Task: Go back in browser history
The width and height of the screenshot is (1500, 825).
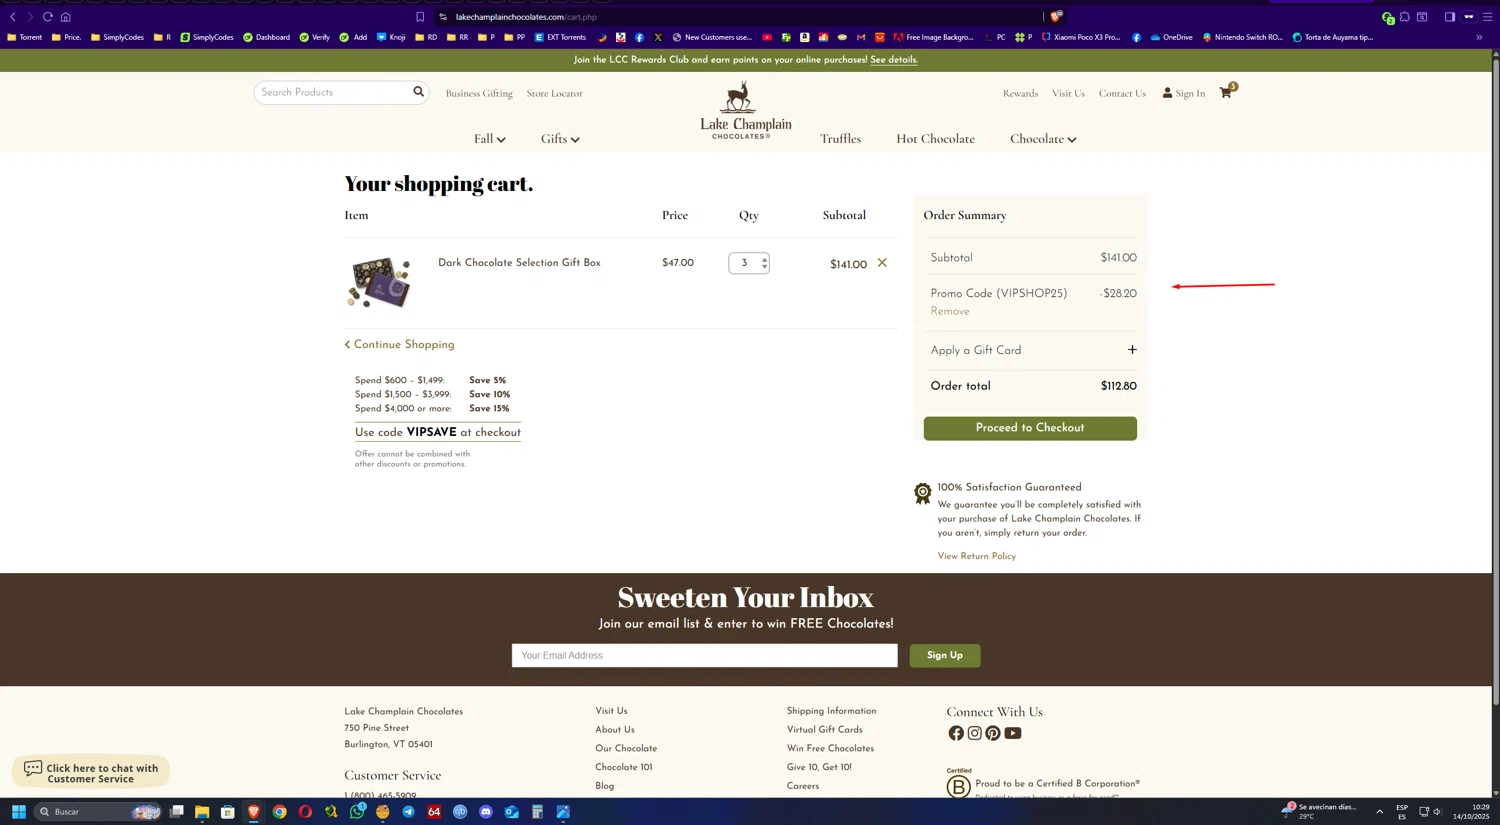Action: coord(13,17)
